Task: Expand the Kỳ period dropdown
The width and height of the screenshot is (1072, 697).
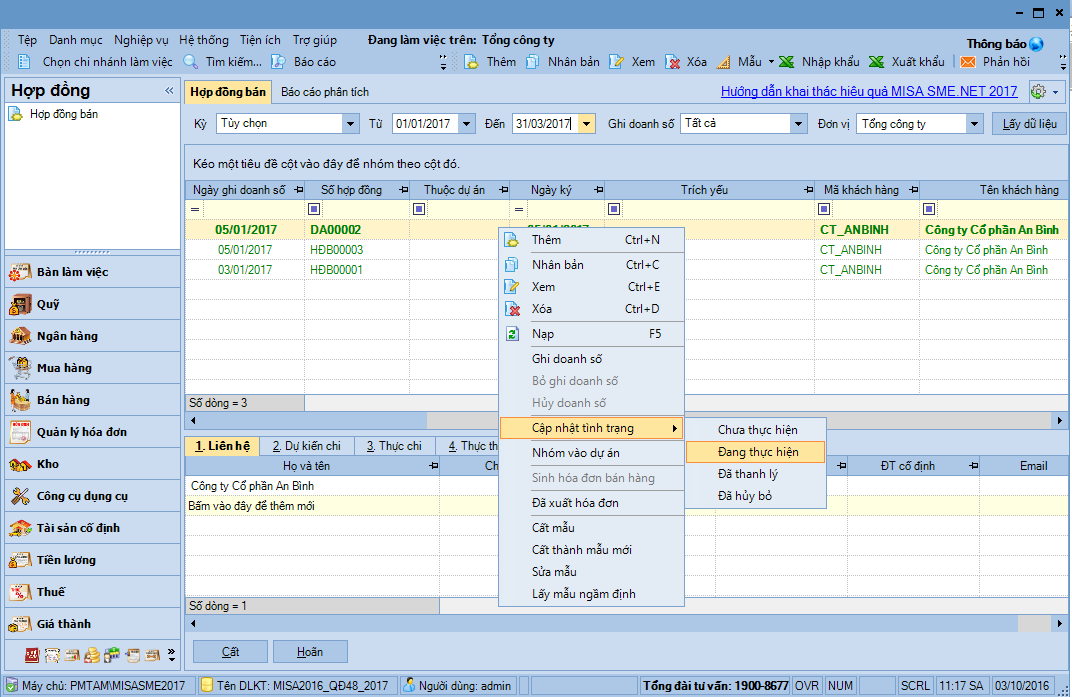Action: coord(350,124)
